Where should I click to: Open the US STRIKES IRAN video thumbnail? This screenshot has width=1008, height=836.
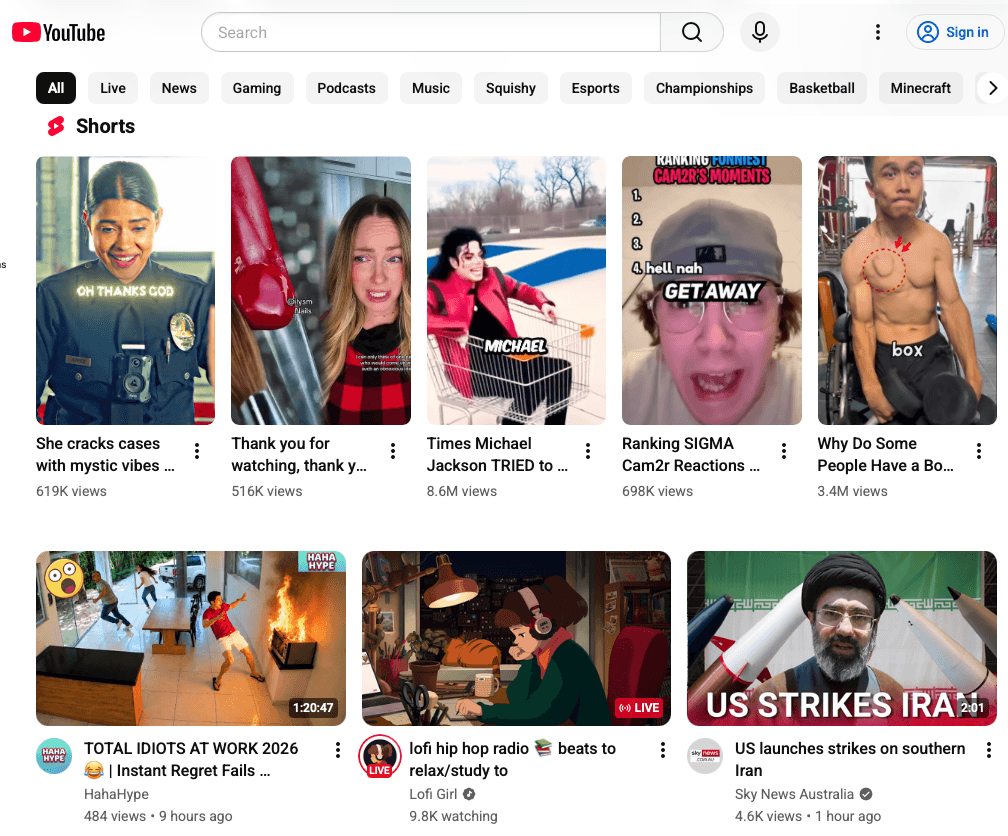(x=842, y=639)
